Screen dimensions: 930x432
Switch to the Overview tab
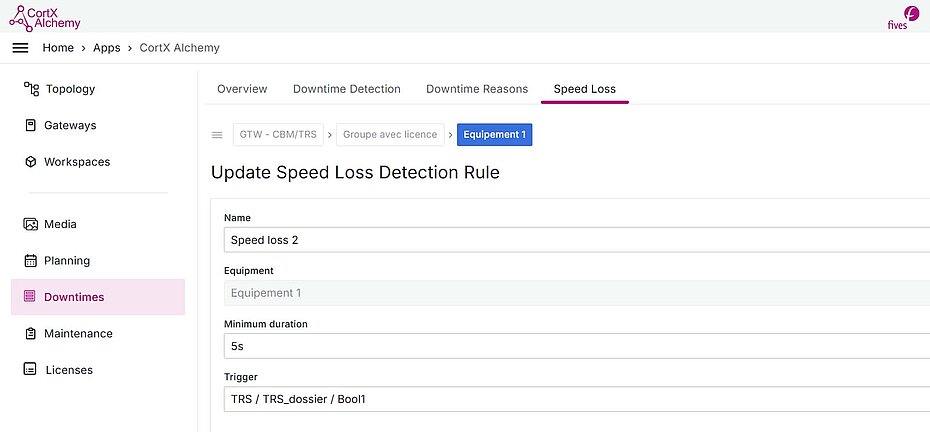pyautogui.click(x=242, y=89)
